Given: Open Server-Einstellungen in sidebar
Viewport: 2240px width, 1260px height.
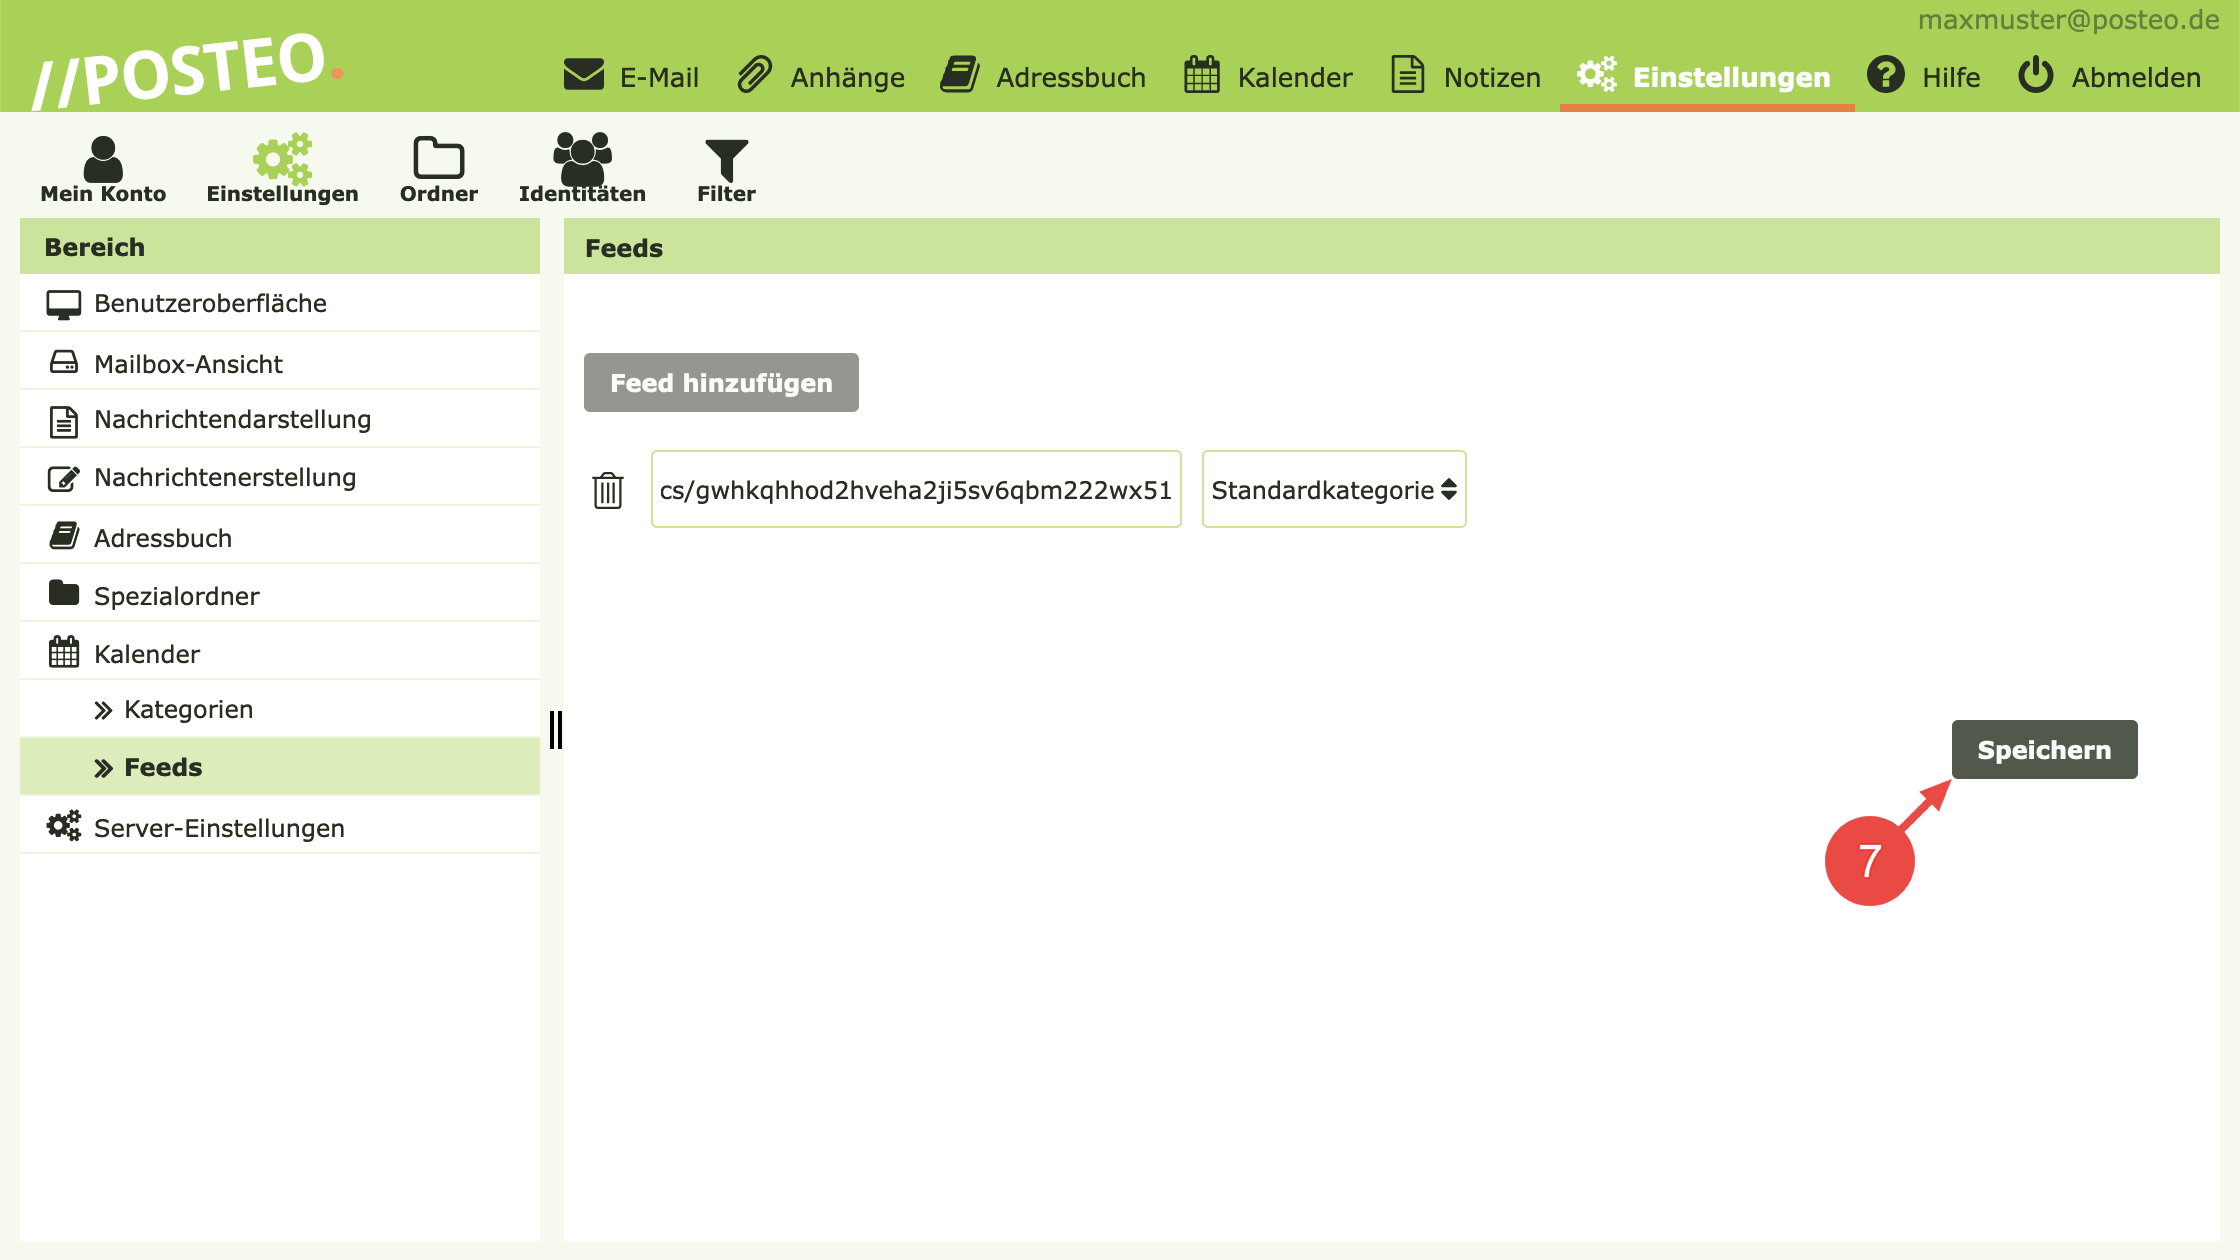Looking at the screenshot, I should 219,828.
